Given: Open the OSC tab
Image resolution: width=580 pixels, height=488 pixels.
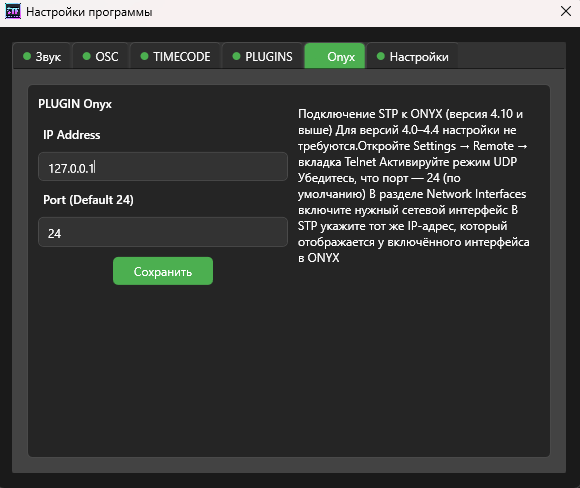Looking at the screenshot, I should click(x=101, y=56).
